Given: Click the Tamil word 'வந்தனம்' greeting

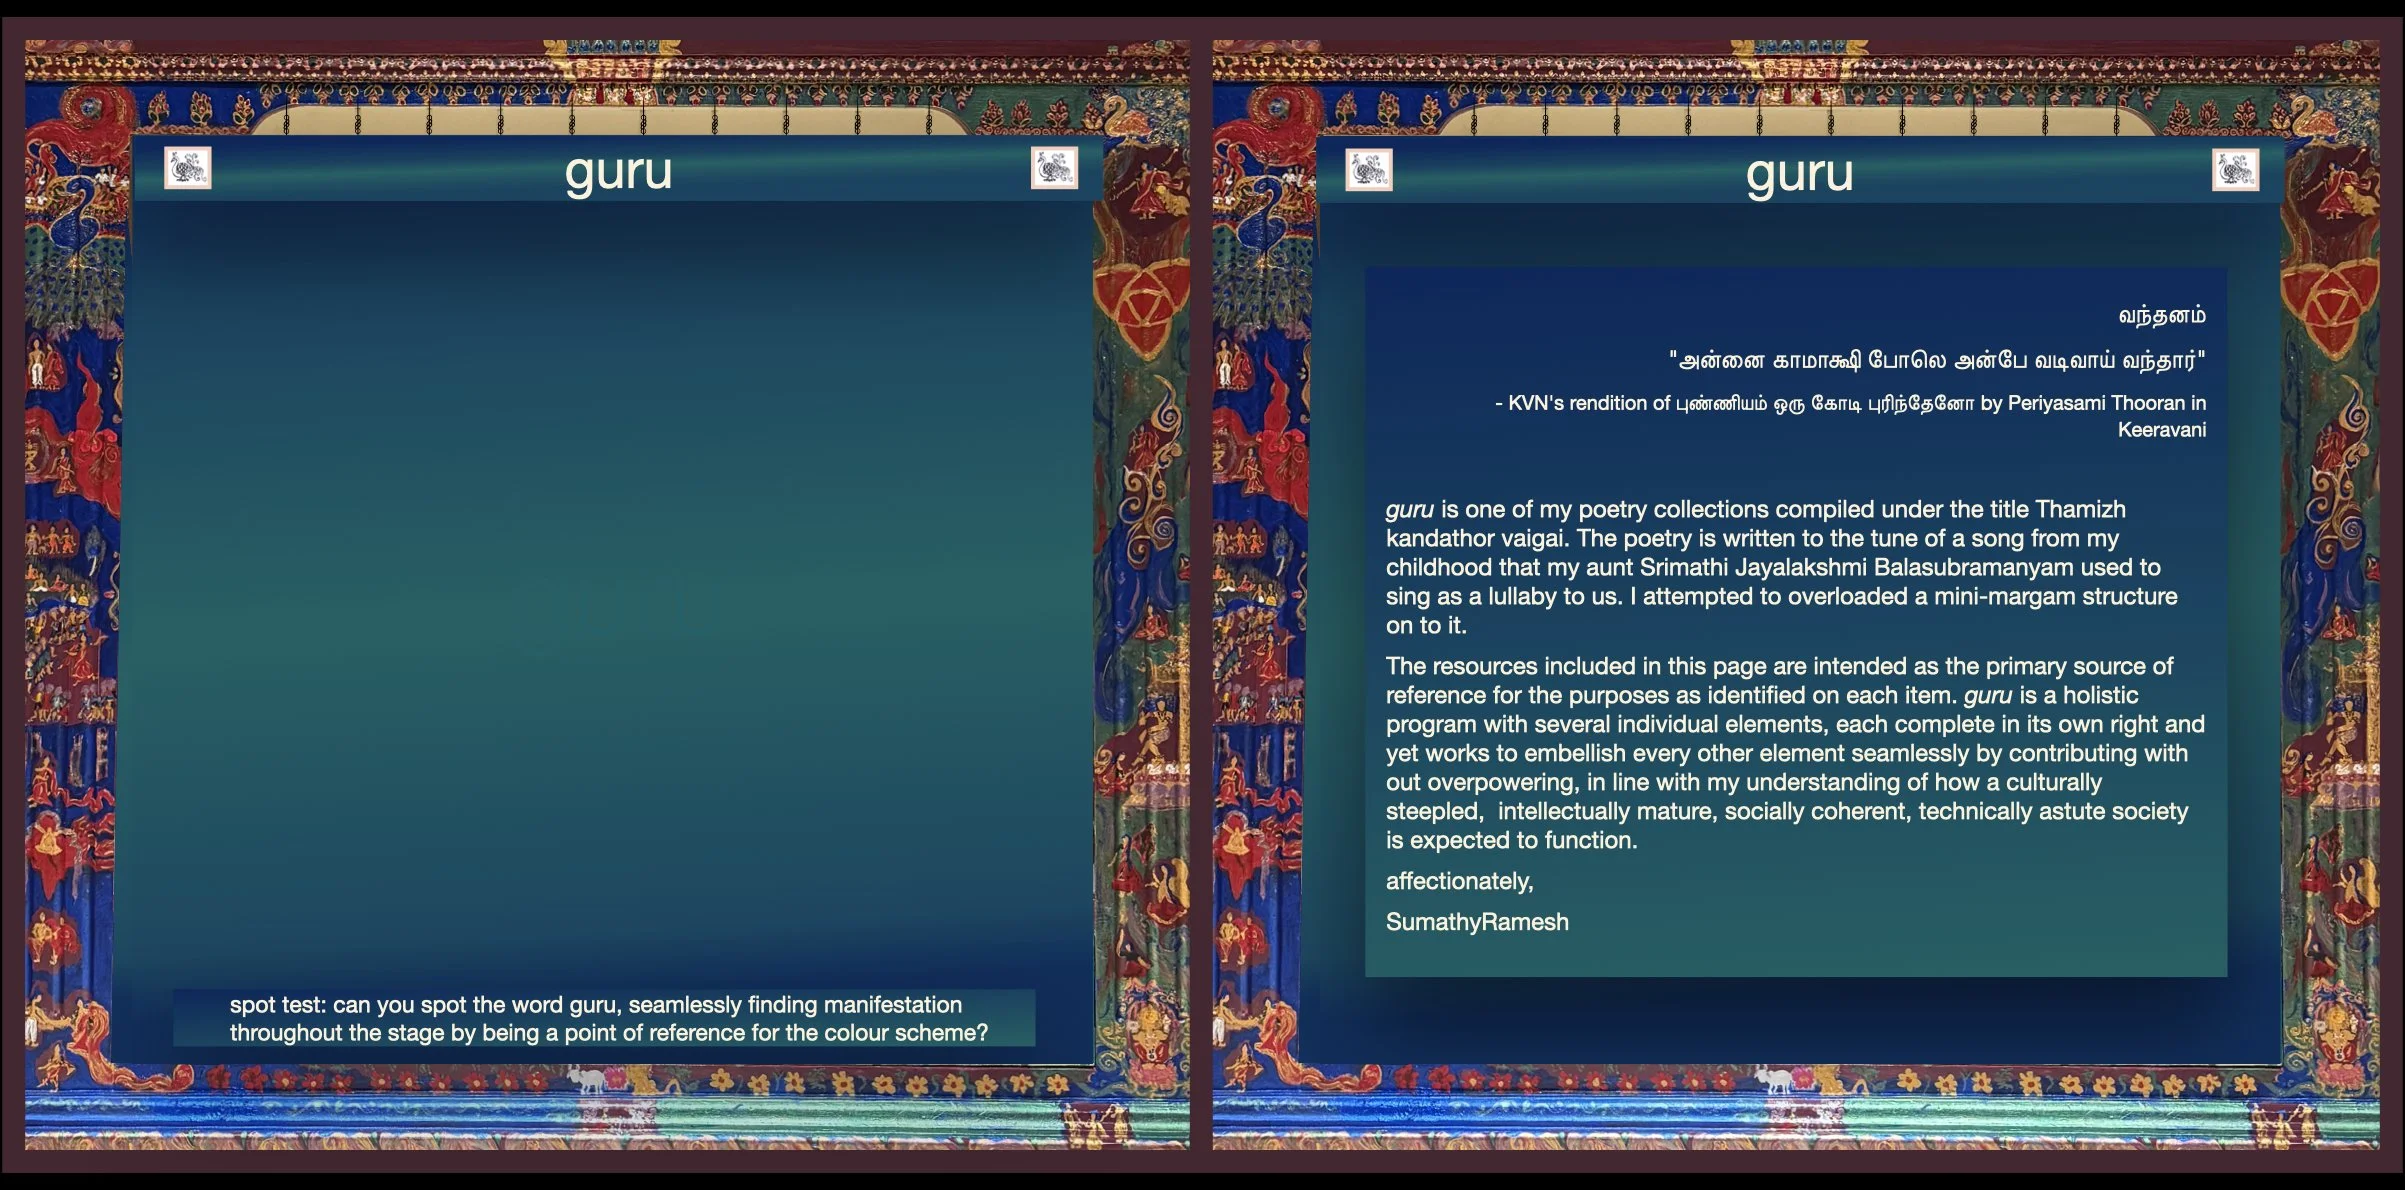Looking at the screenshot, I should pos(2161,316).
